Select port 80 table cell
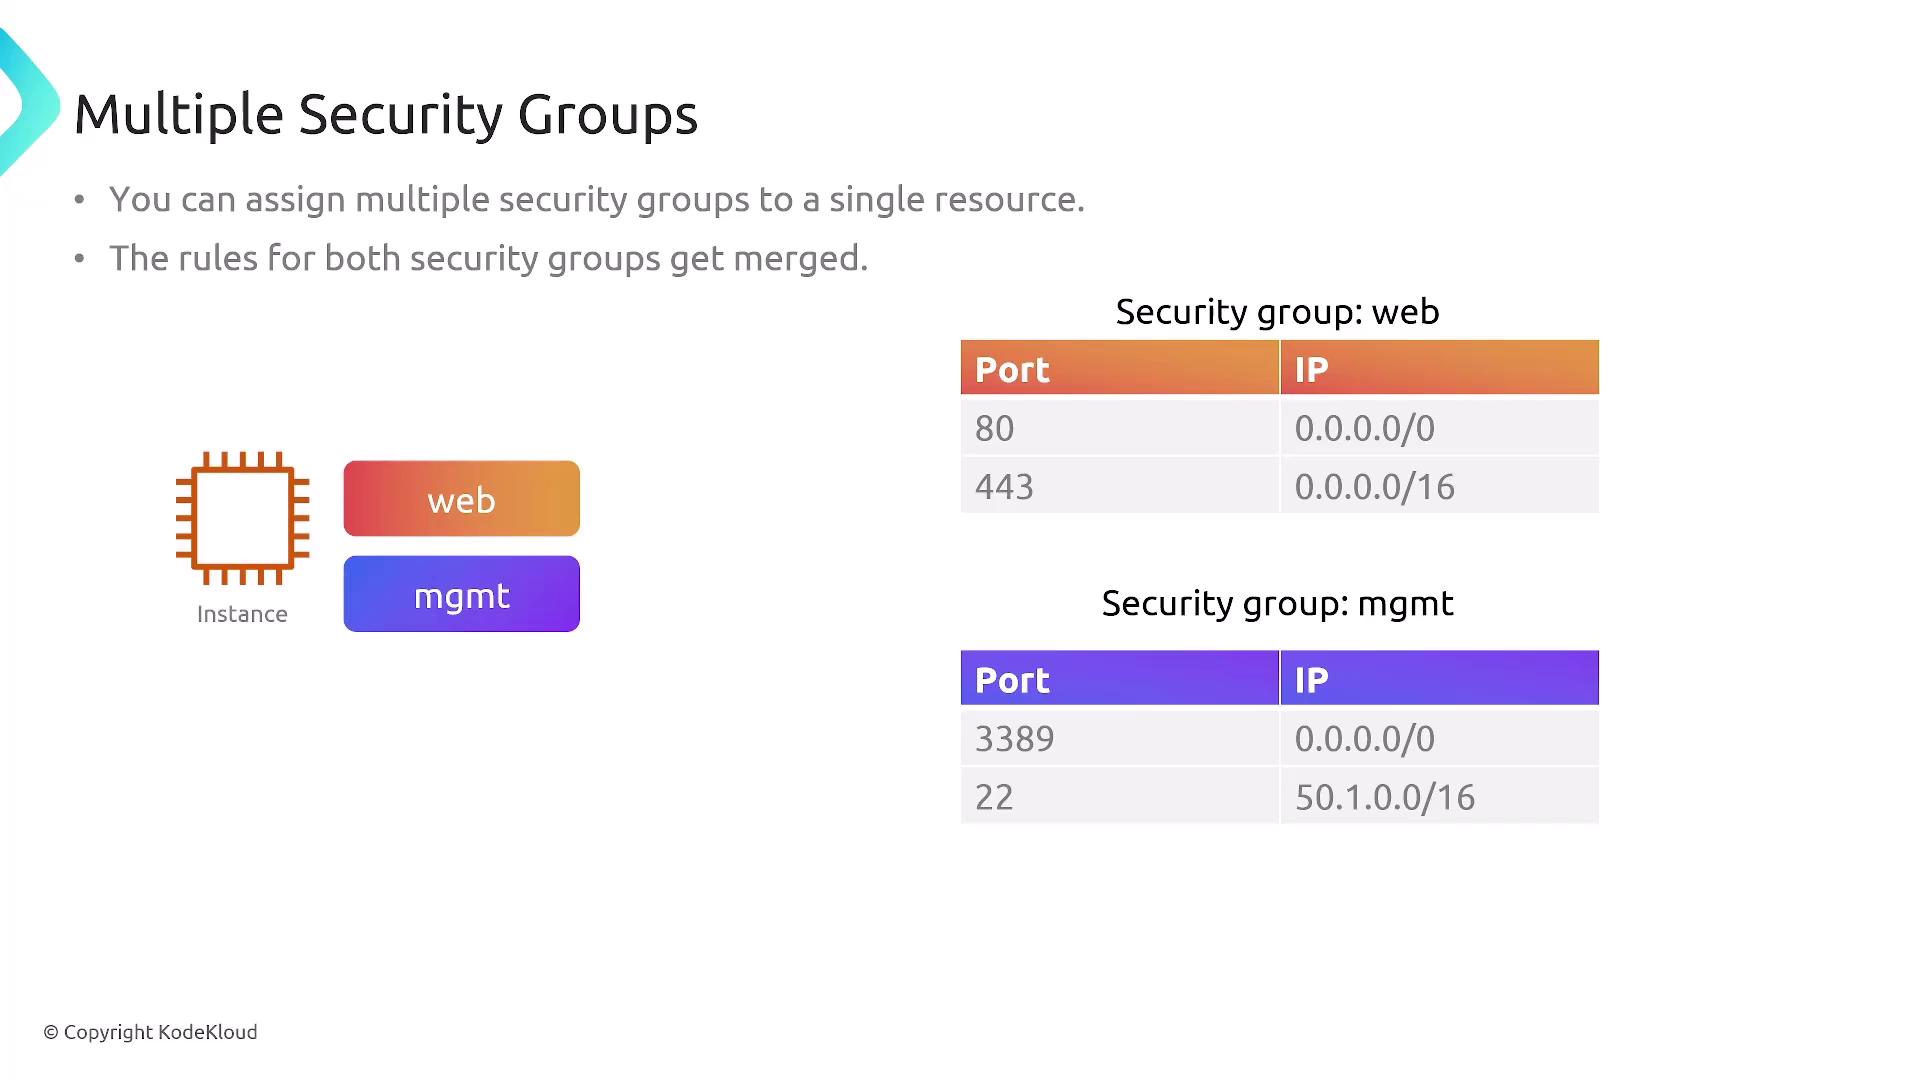Image resolution: width=1920 pixels, height=1080 pixels. tap(1119, 428)
